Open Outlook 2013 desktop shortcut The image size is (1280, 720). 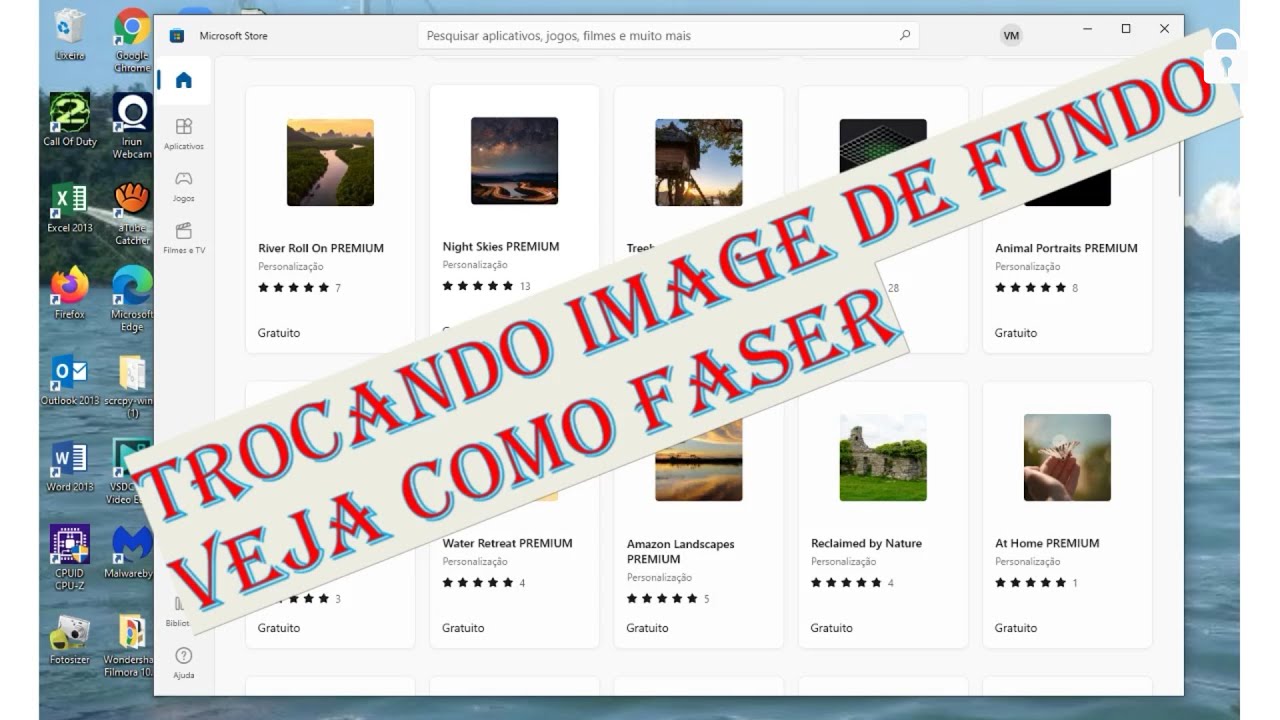(70, 381)
